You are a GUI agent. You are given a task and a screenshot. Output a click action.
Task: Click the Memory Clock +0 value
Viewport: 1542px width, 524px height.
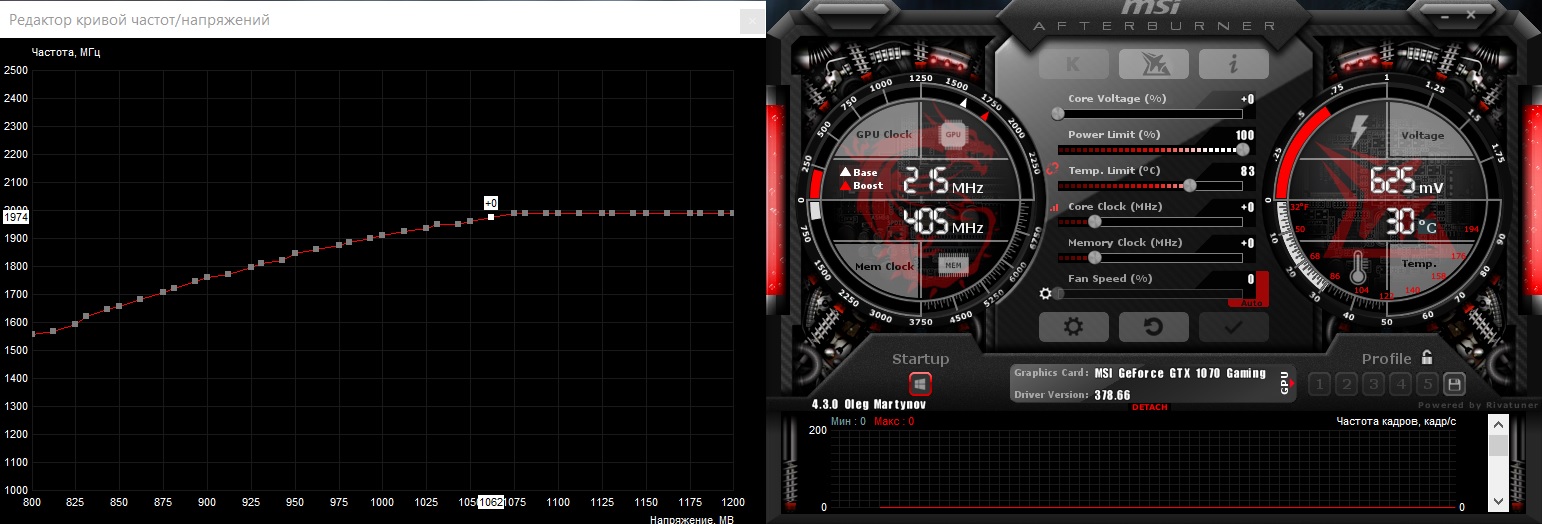coord(1247,243)
